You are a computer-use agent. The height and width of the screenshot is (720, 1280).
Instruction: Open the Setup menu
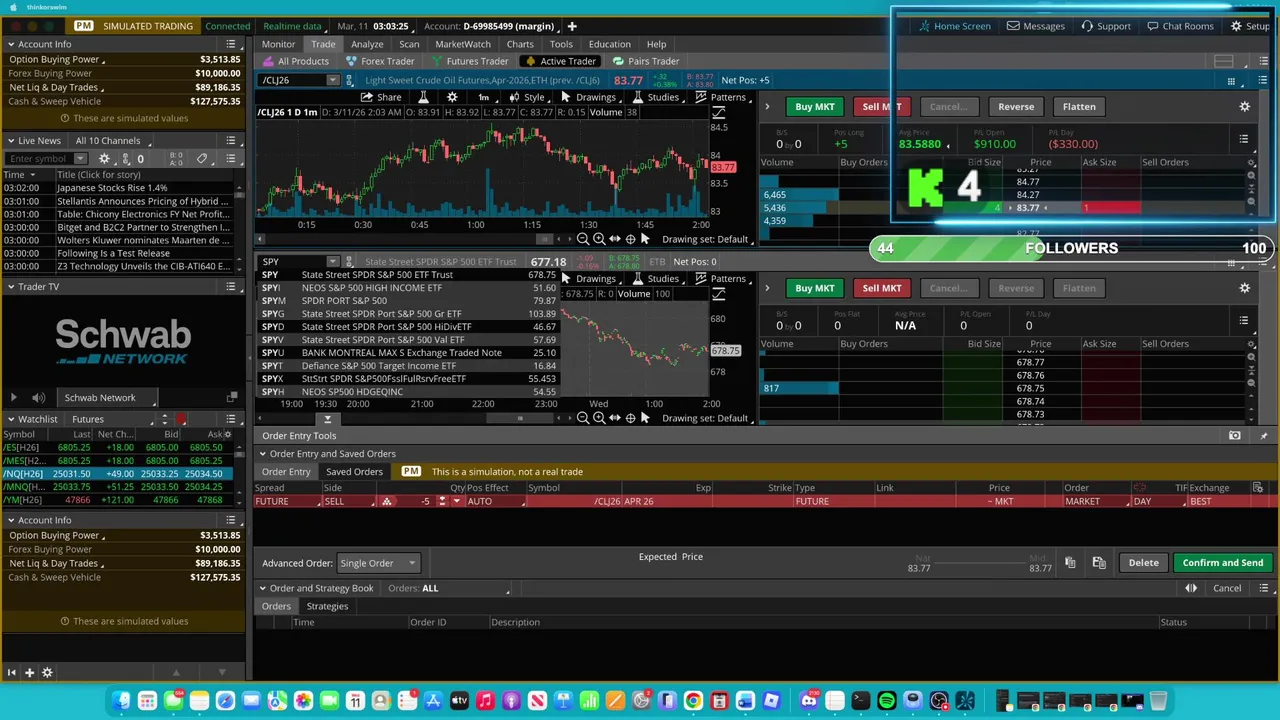pos(1250,26)
